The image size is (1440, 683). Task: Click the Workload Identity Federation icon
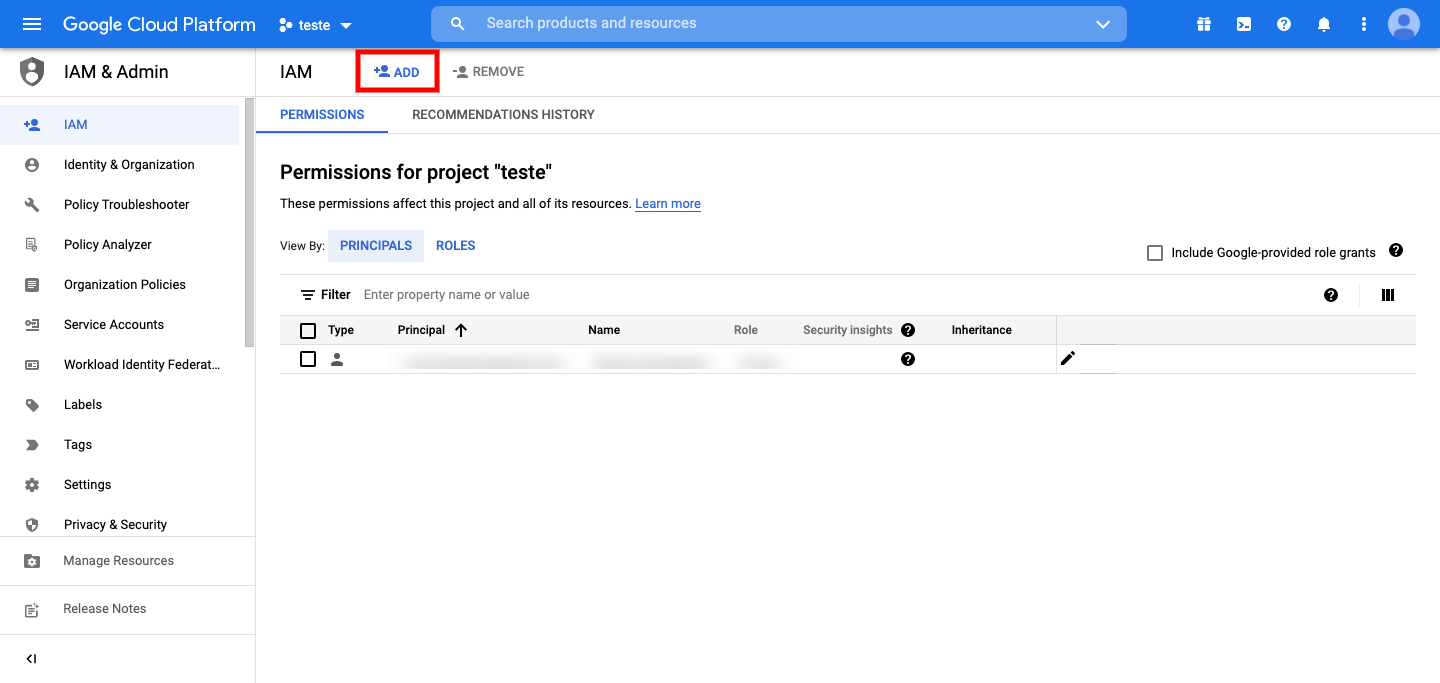[x=32, y=365]
